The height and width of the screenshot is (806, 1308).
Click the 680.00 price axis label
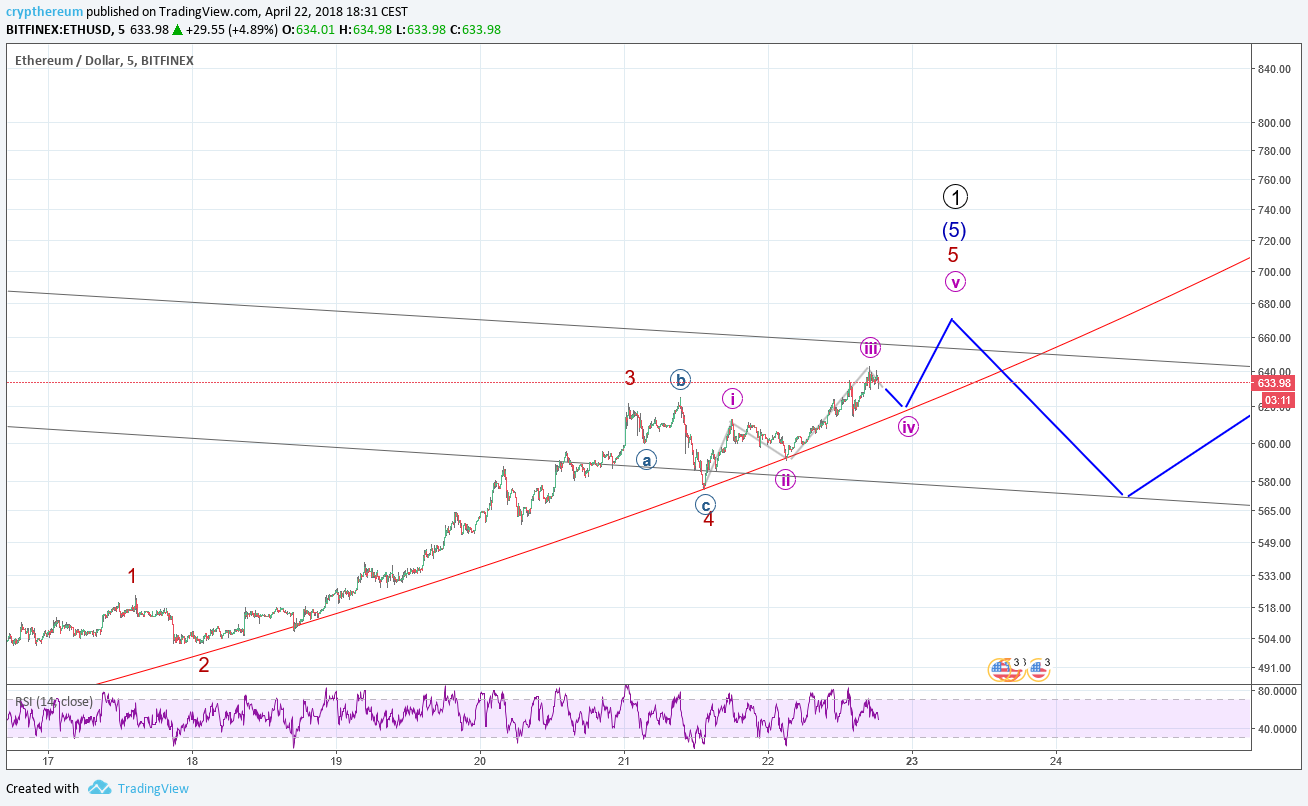point(1273,305)
